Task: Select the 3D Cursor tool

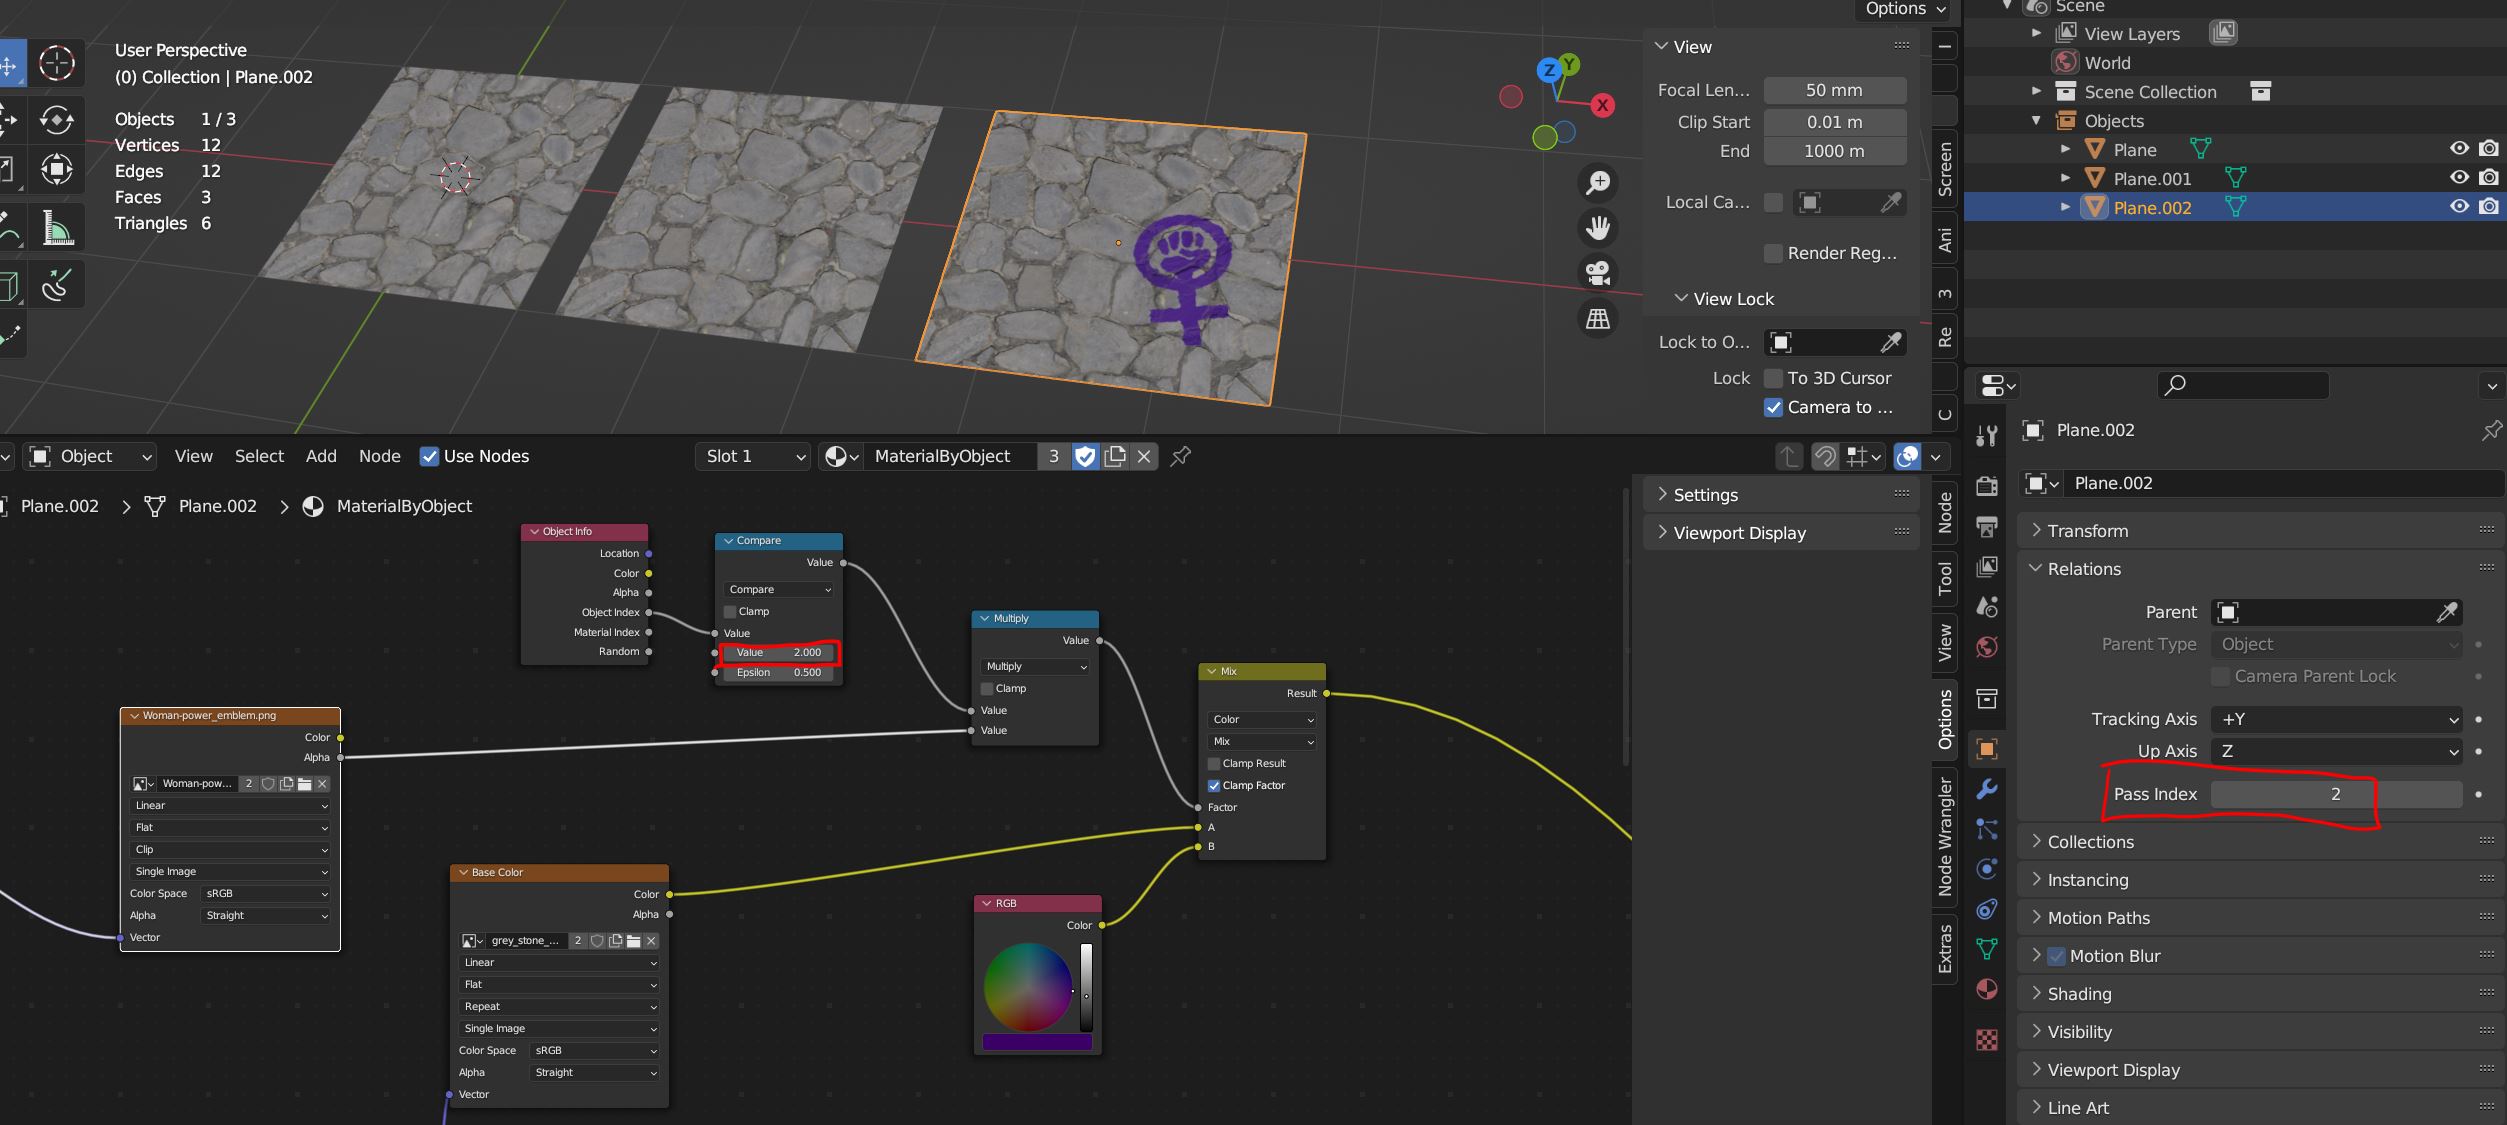Action: click(56, 63)
